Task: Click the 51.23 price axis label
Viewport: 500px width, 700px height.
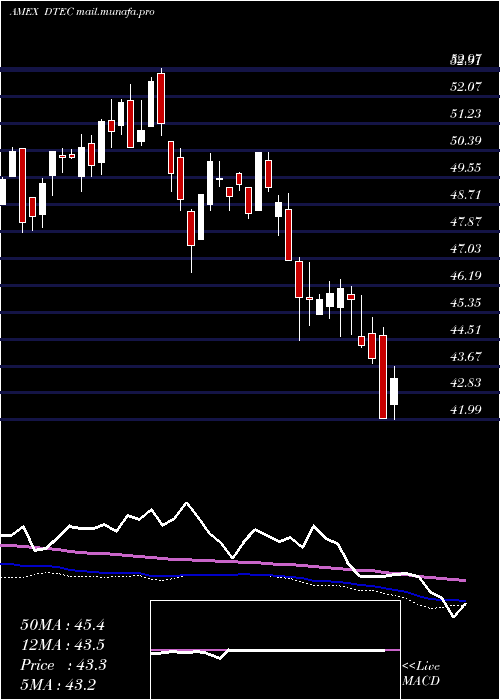Action: point(466,114)
